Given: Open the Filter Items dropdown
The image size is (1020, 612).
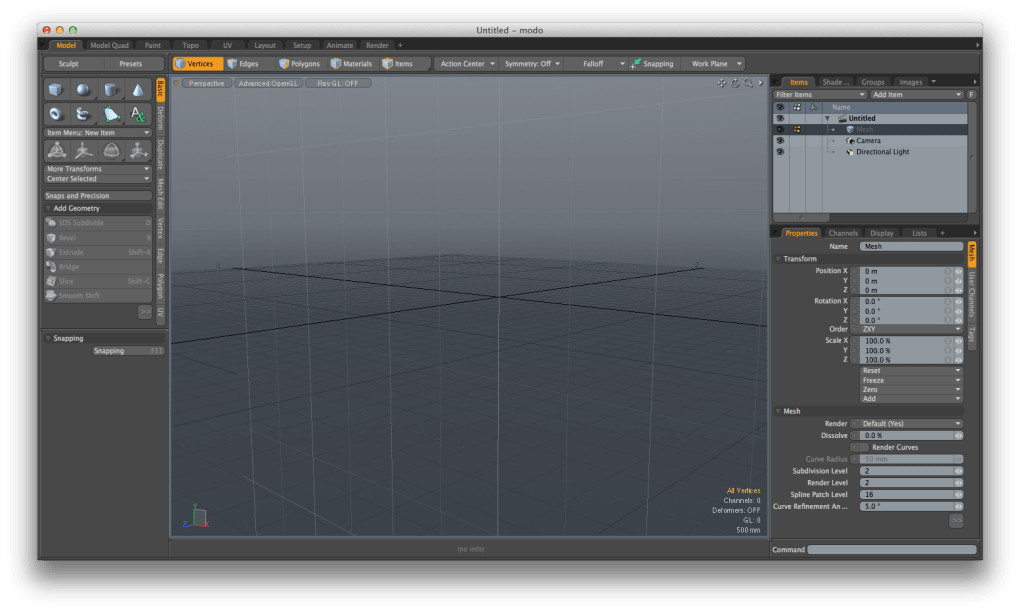Looking at the screenshot, I should pos(820,95).
